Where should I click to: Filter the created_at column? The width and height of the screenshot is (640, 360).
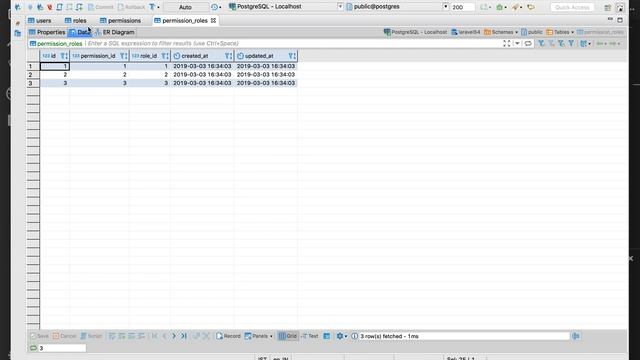228,56
